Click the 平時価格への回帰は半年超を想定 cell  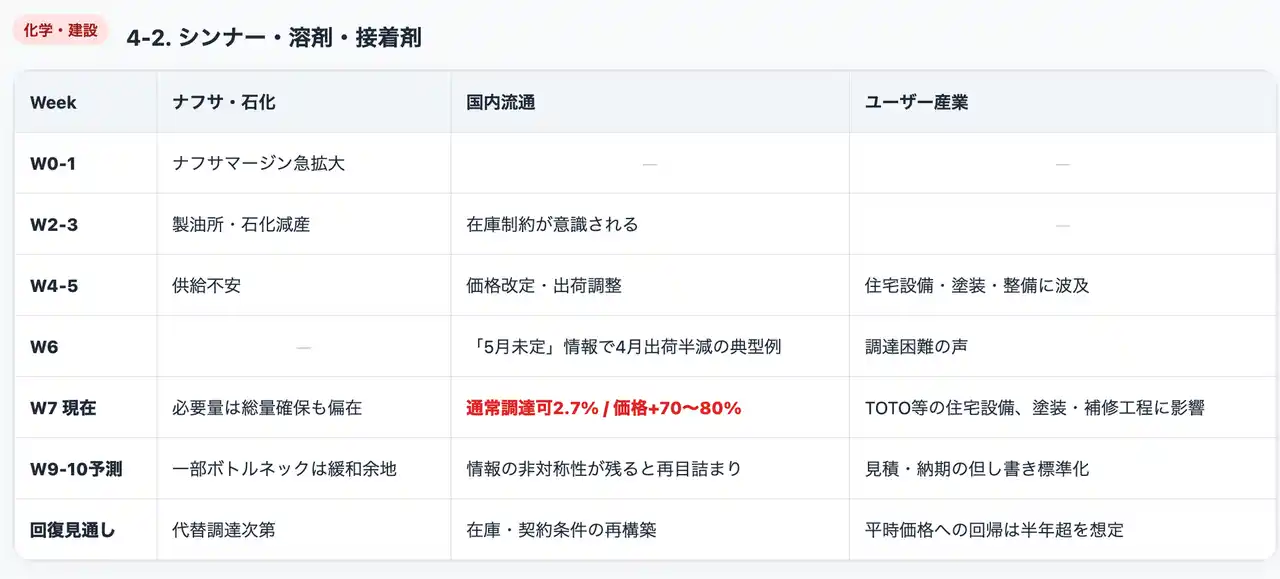point(994,530)
